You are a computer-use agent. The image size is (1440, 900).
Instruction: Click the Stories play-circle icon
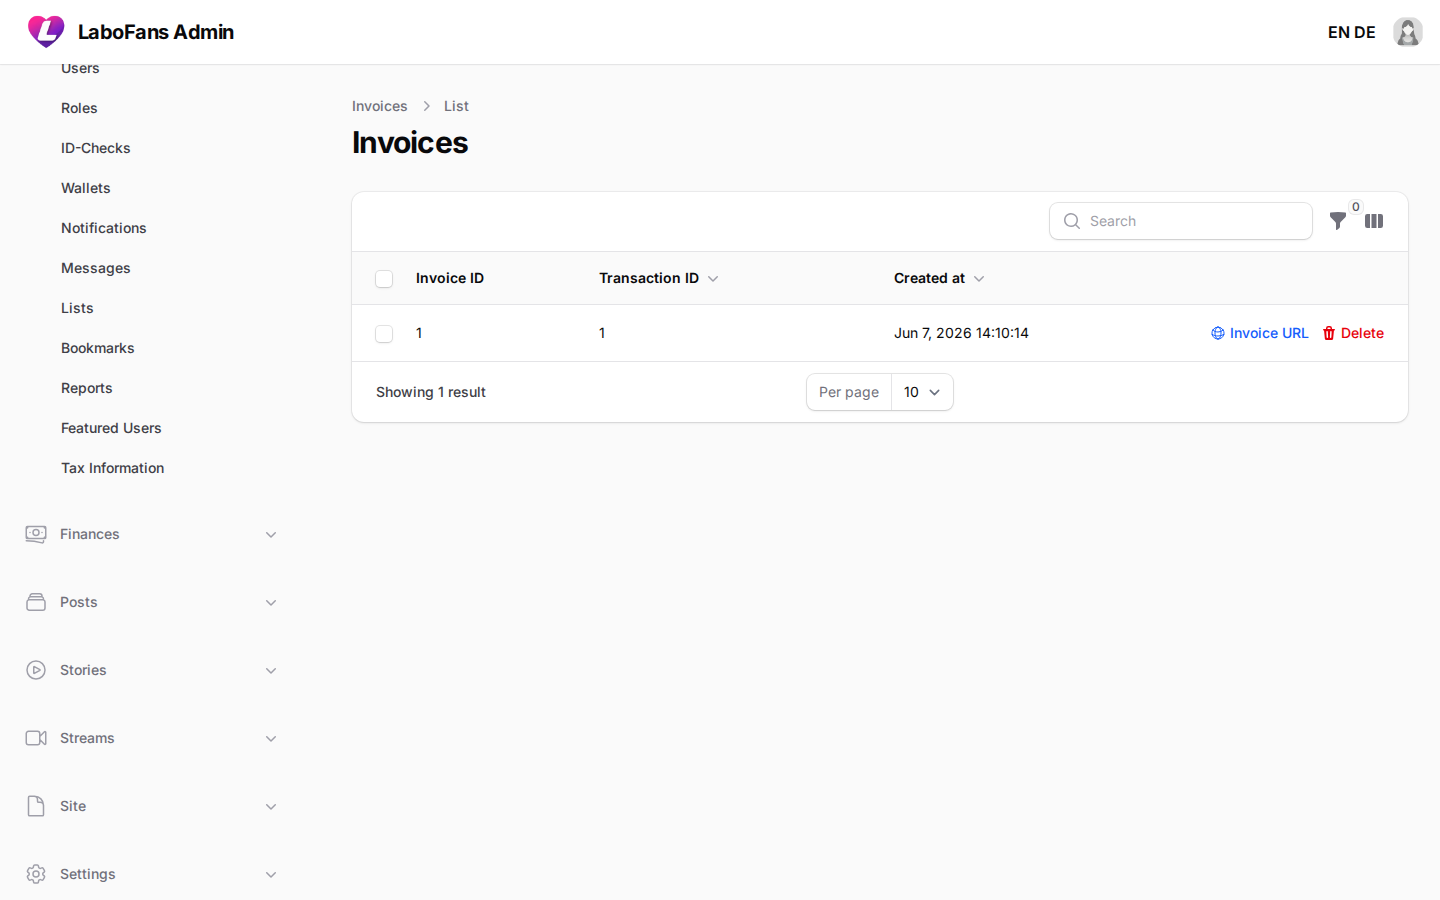tap(36, 670)
